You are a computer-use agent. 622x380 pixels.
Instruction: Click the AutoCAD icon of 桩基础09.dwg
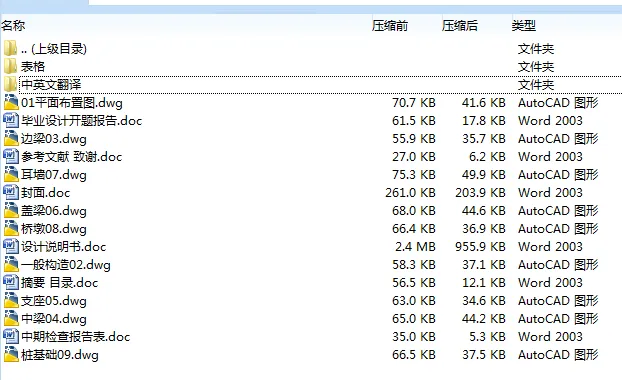tap(11, 355)
